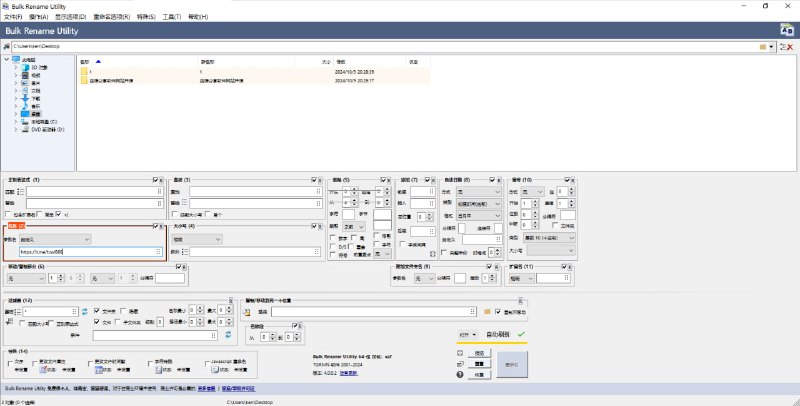The width and height of the screenshot is (800, 406).
Task: Open the 帮助(H) menu
Action: click(x=198, y=17)
